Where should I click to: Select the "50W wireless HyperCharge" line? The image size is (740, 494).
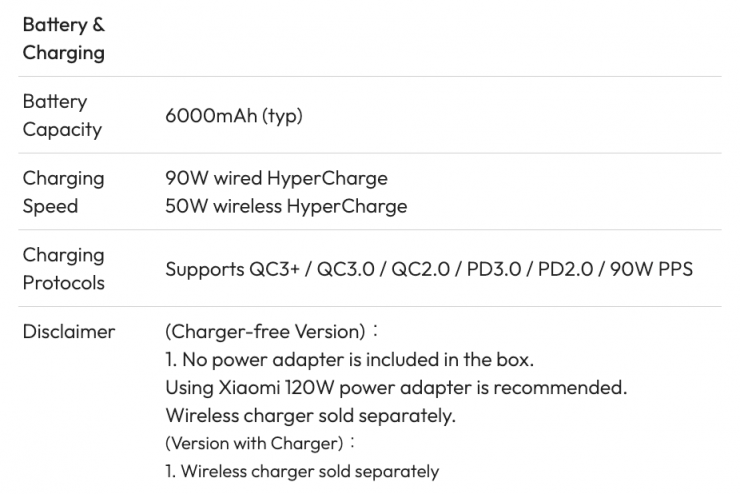pos(286,207)
